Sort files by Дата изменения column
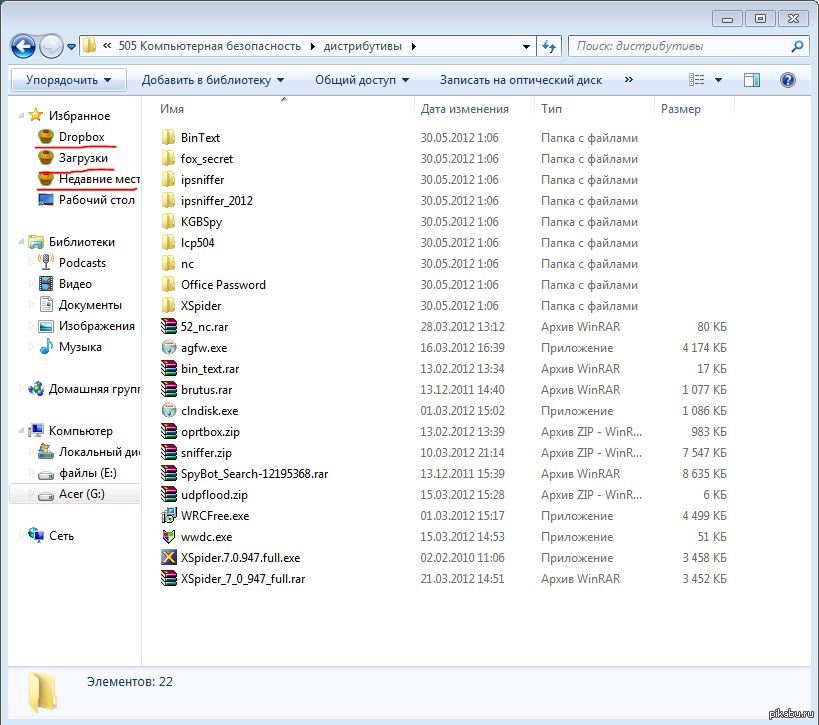 click(464, 109)
